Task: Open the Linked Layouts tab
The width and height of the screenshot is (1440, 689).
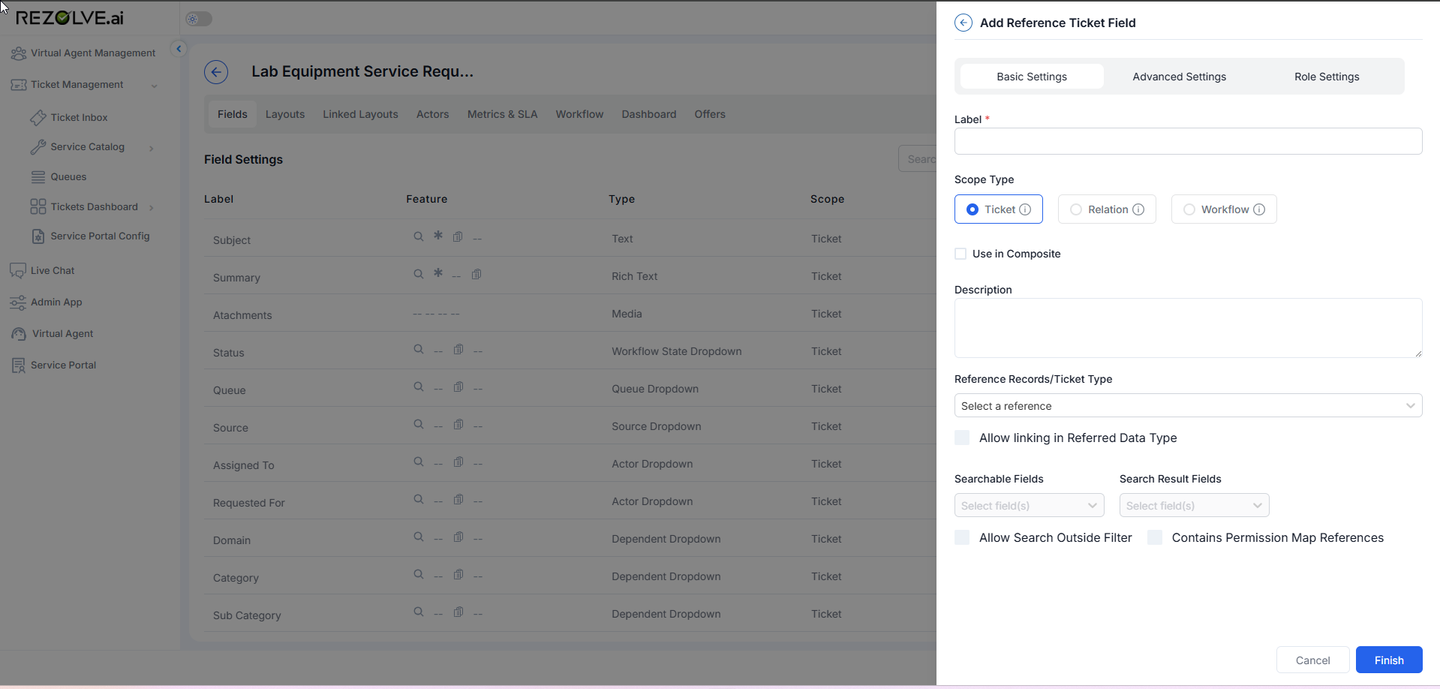Action: coord(360,114)
